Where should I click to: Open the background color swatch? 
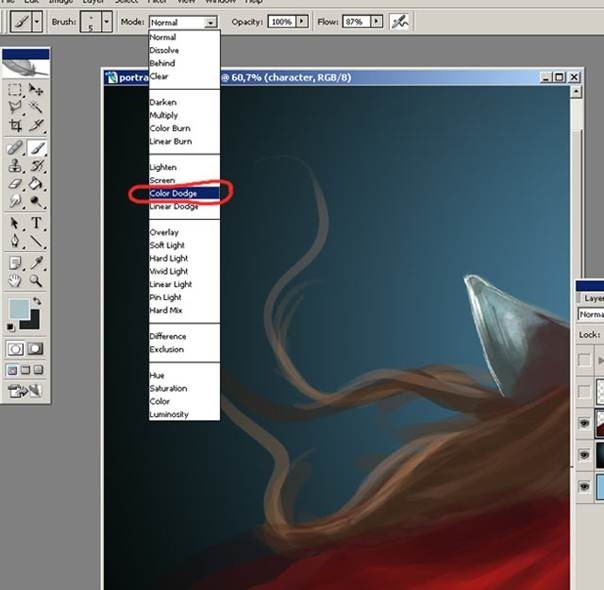[x=32, y=323]
